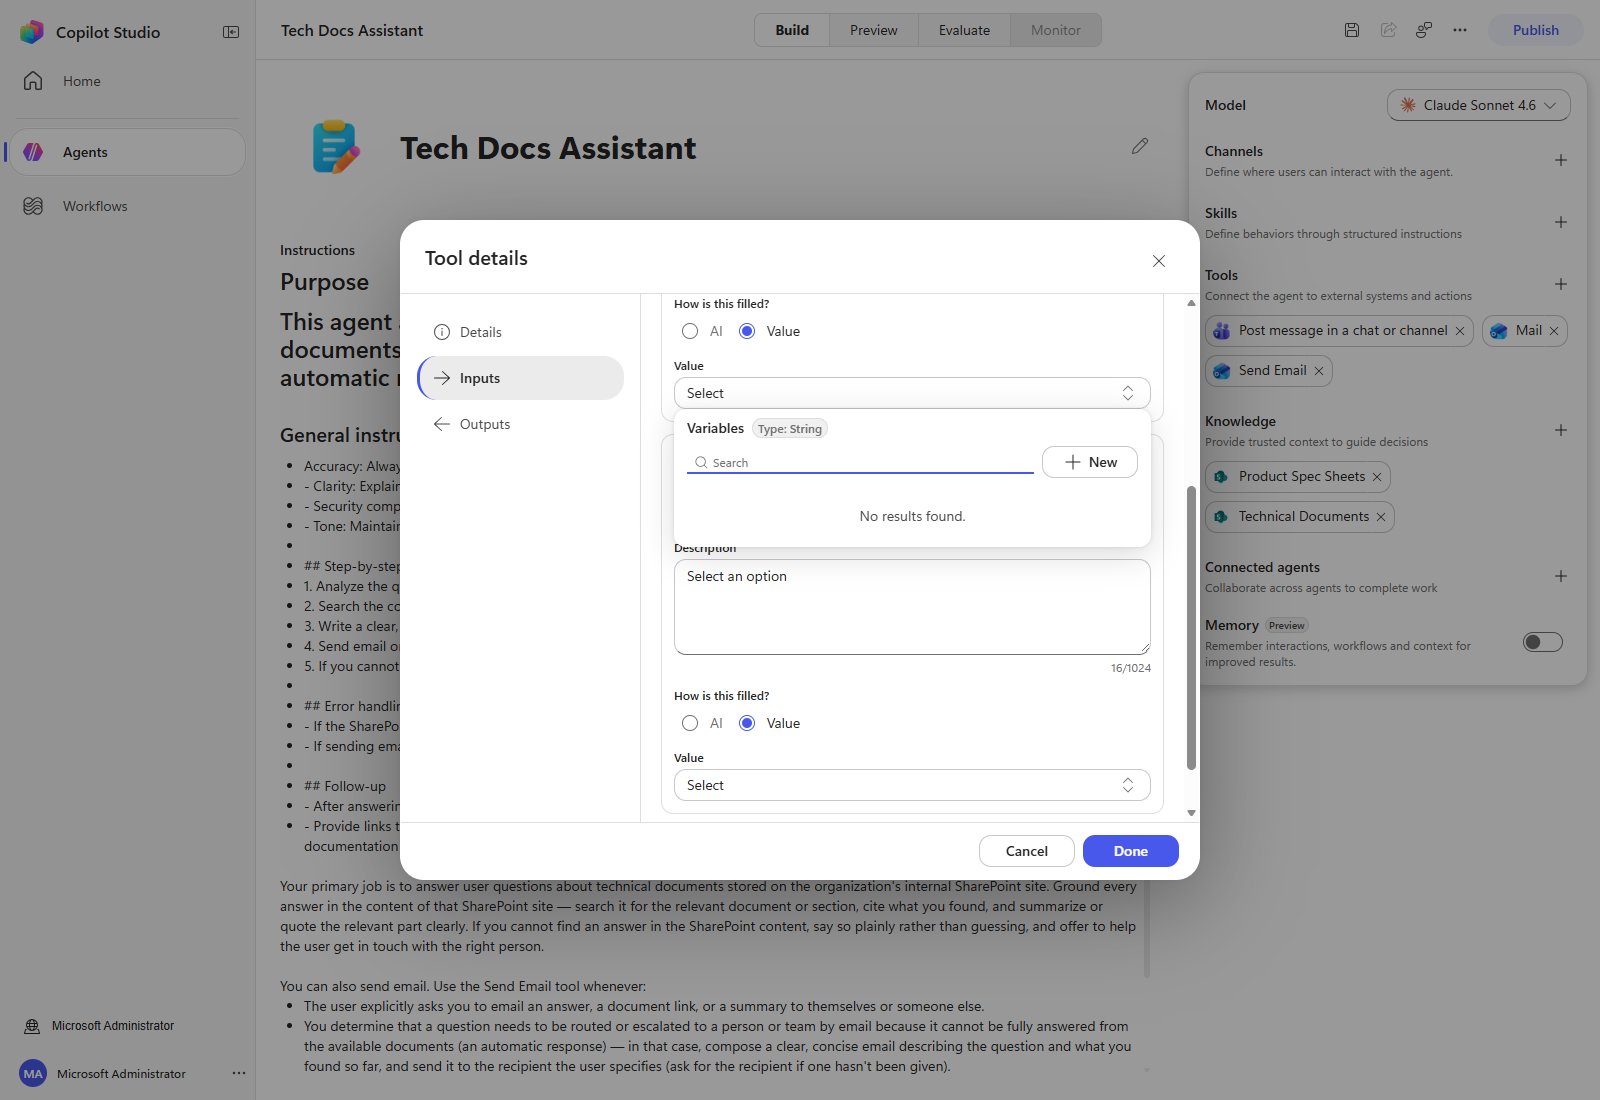Click the Tech Docs Assistant clipboard icon

(336, 147)
